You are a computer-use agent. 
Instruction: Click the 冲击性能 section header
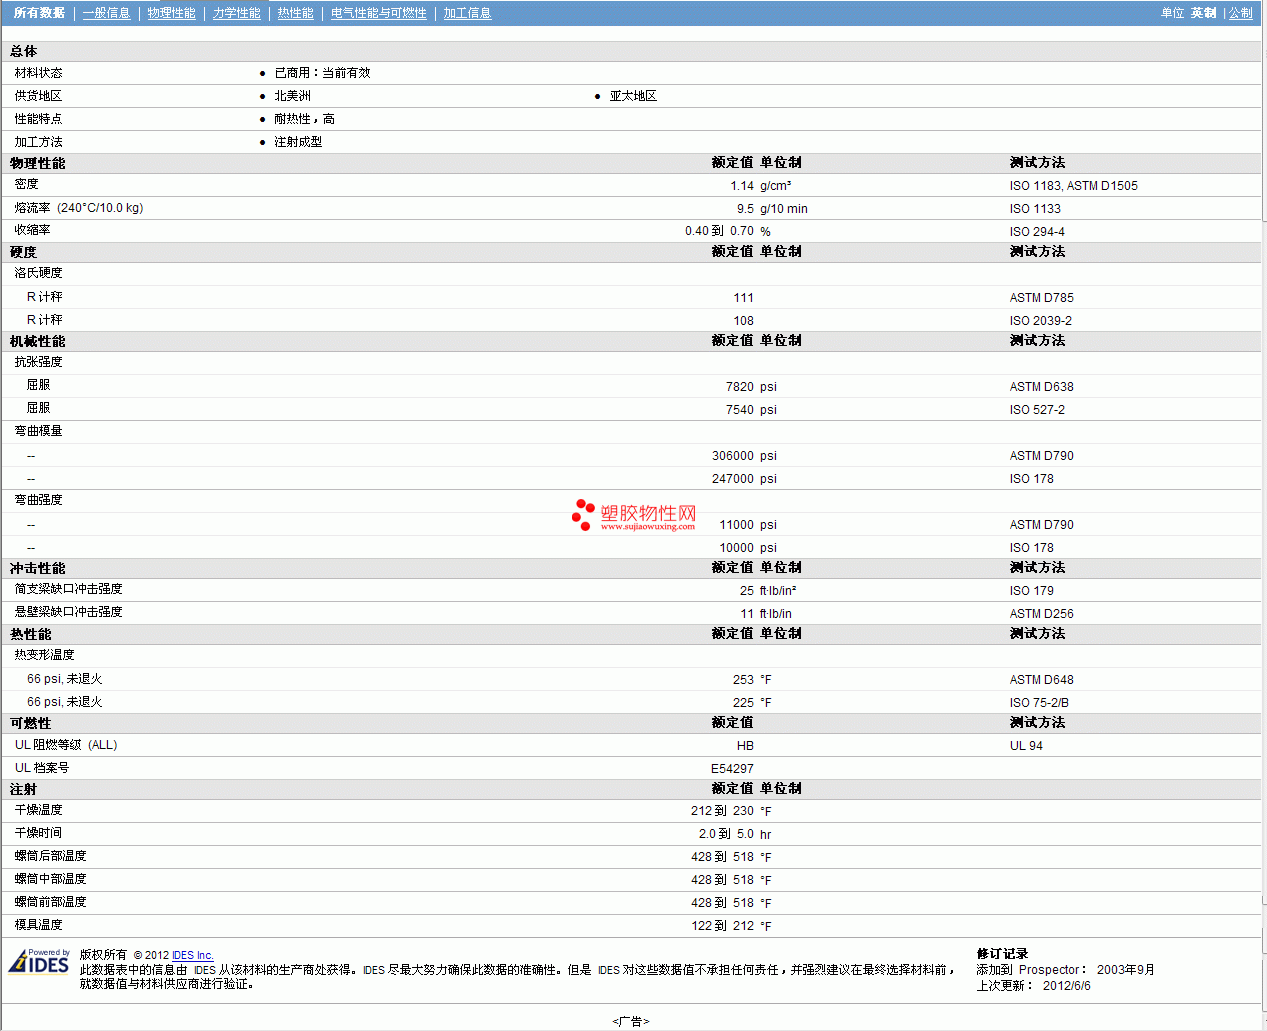[38, 568]
